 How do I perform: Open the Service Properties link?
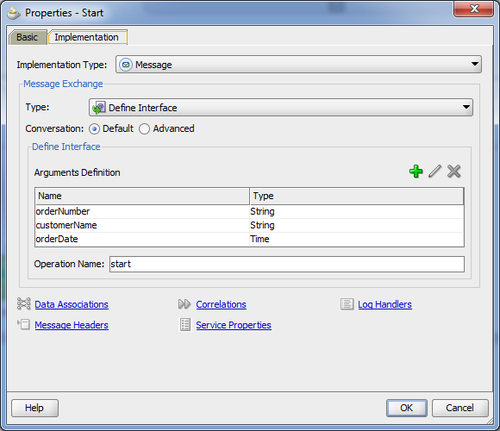click(x=233, y=325)
